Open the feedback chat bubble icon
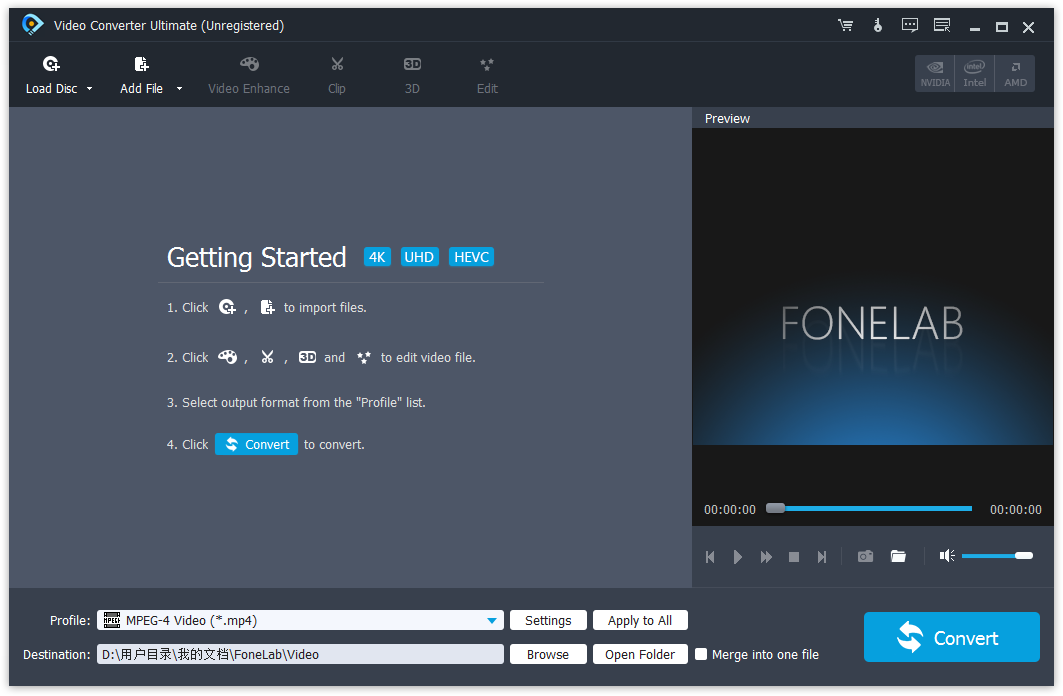Viewport: 1063px width, 696px height. coord(910,26)
